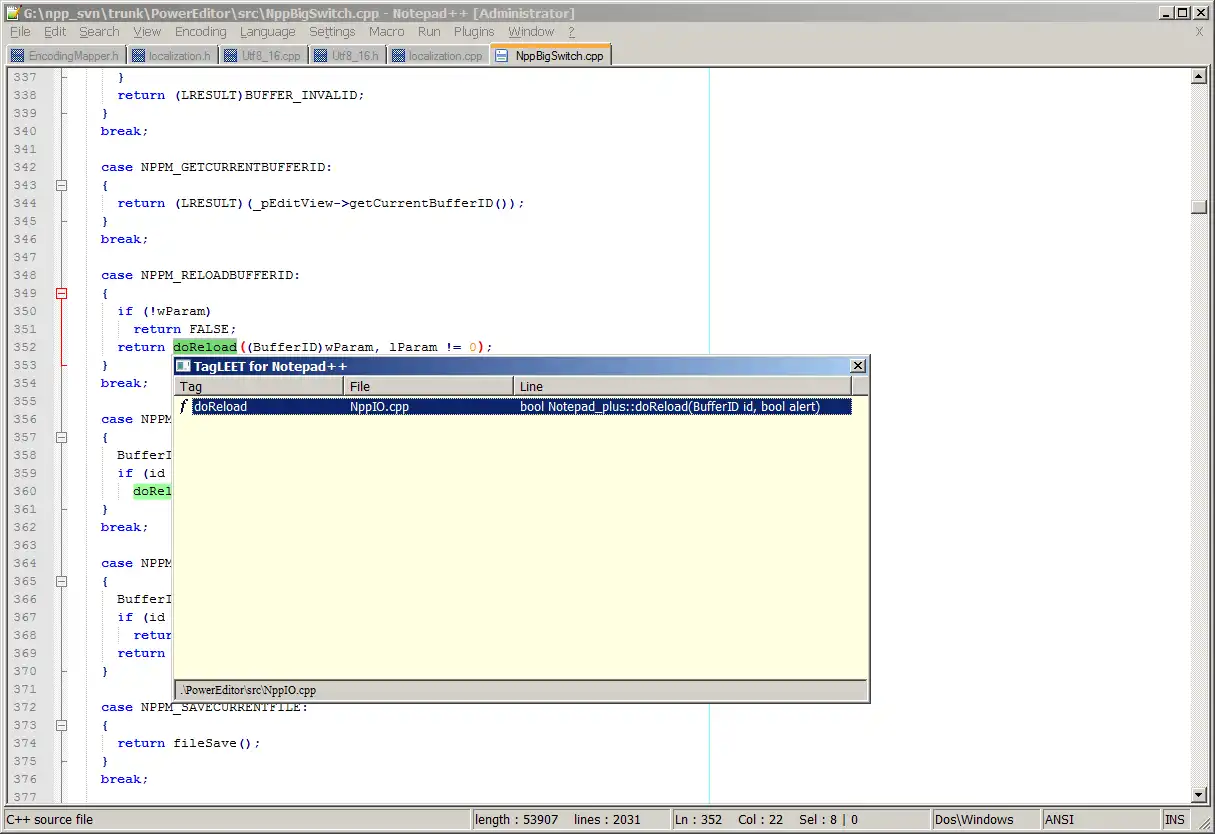
Task: Maximize the Notepad++ window
Action: pos(1182,13)
